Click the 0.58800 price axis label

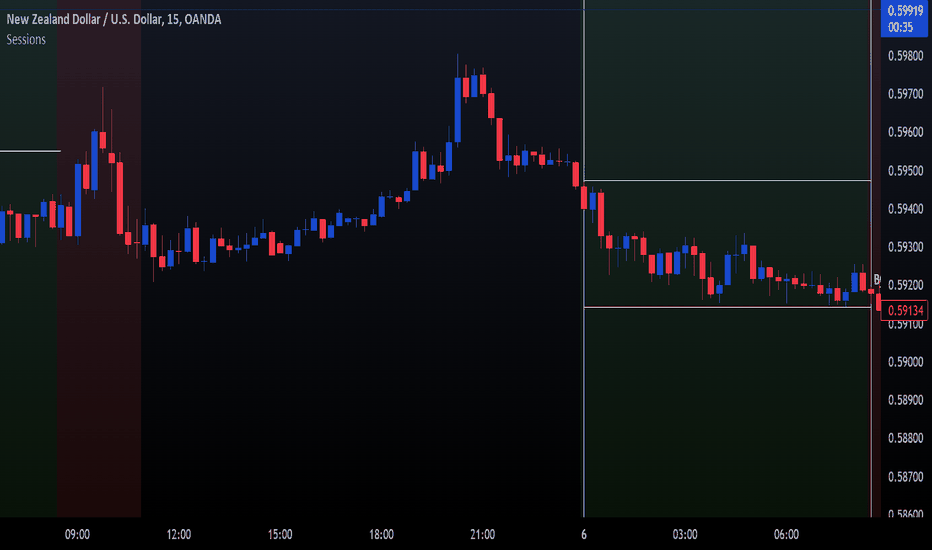(905, 438)
